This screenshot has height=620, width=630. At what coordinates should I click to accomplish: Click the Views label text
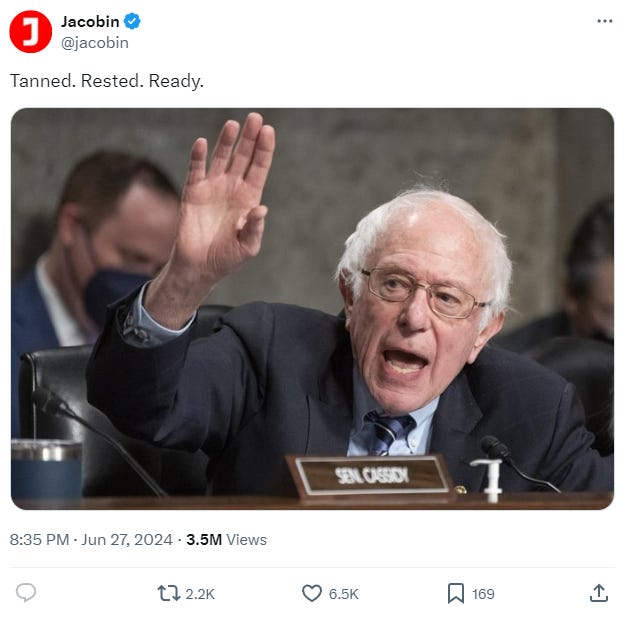click(x=246, y=540)
